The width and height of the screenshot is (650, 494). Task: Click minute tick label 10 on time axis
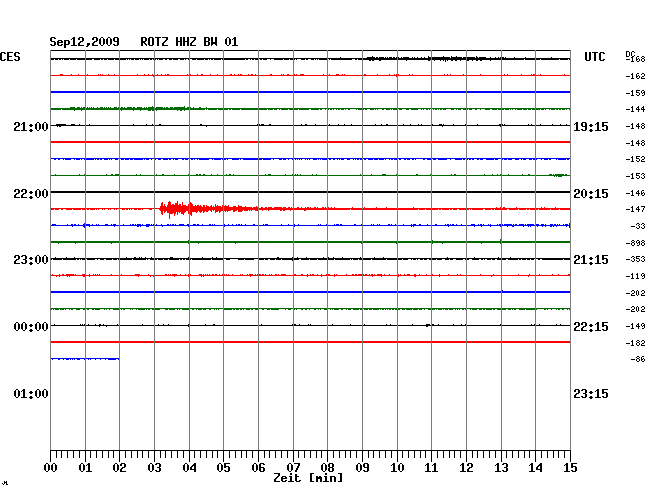point(397,468)
